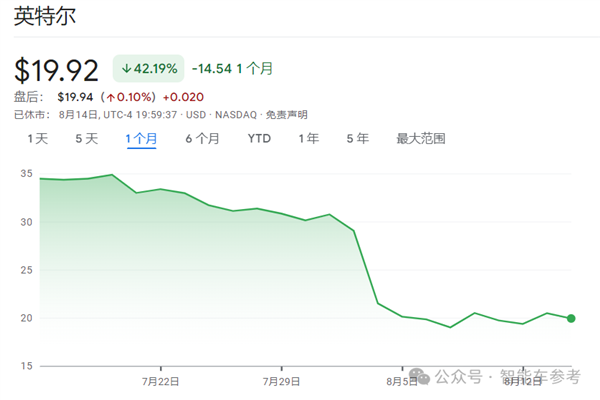Click the 7月22日 date axis label
The width and height of the screenshot is (600, 400).
coord(159,380)
